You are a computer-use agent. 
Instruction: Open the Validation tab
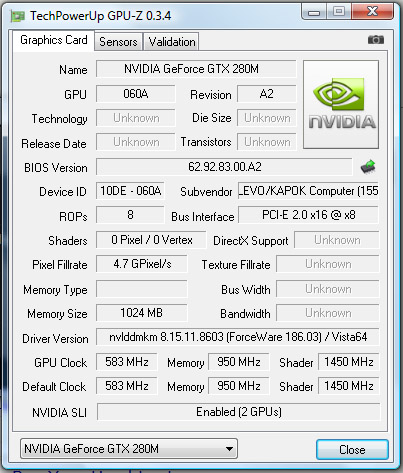click(172, 42)
